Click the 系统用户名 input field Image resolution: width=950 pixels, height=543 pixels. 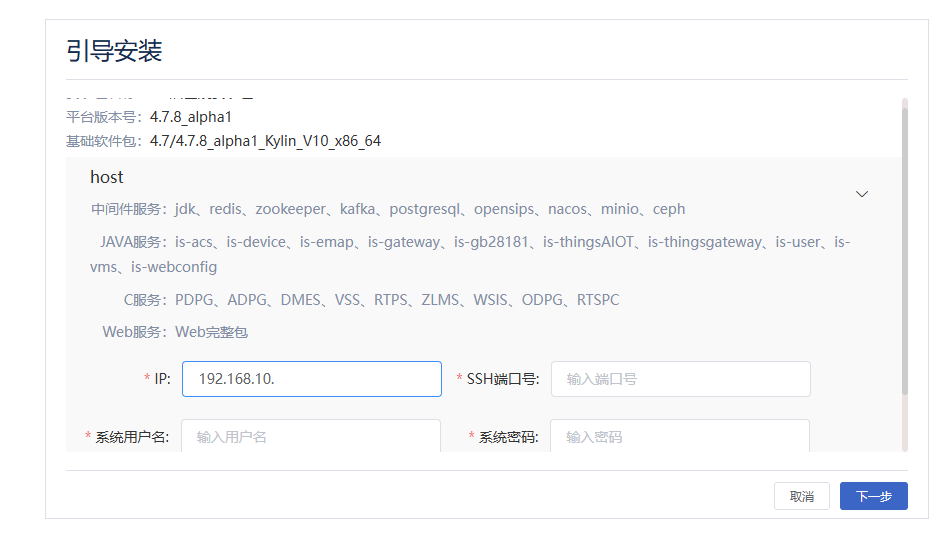(311, 436)
